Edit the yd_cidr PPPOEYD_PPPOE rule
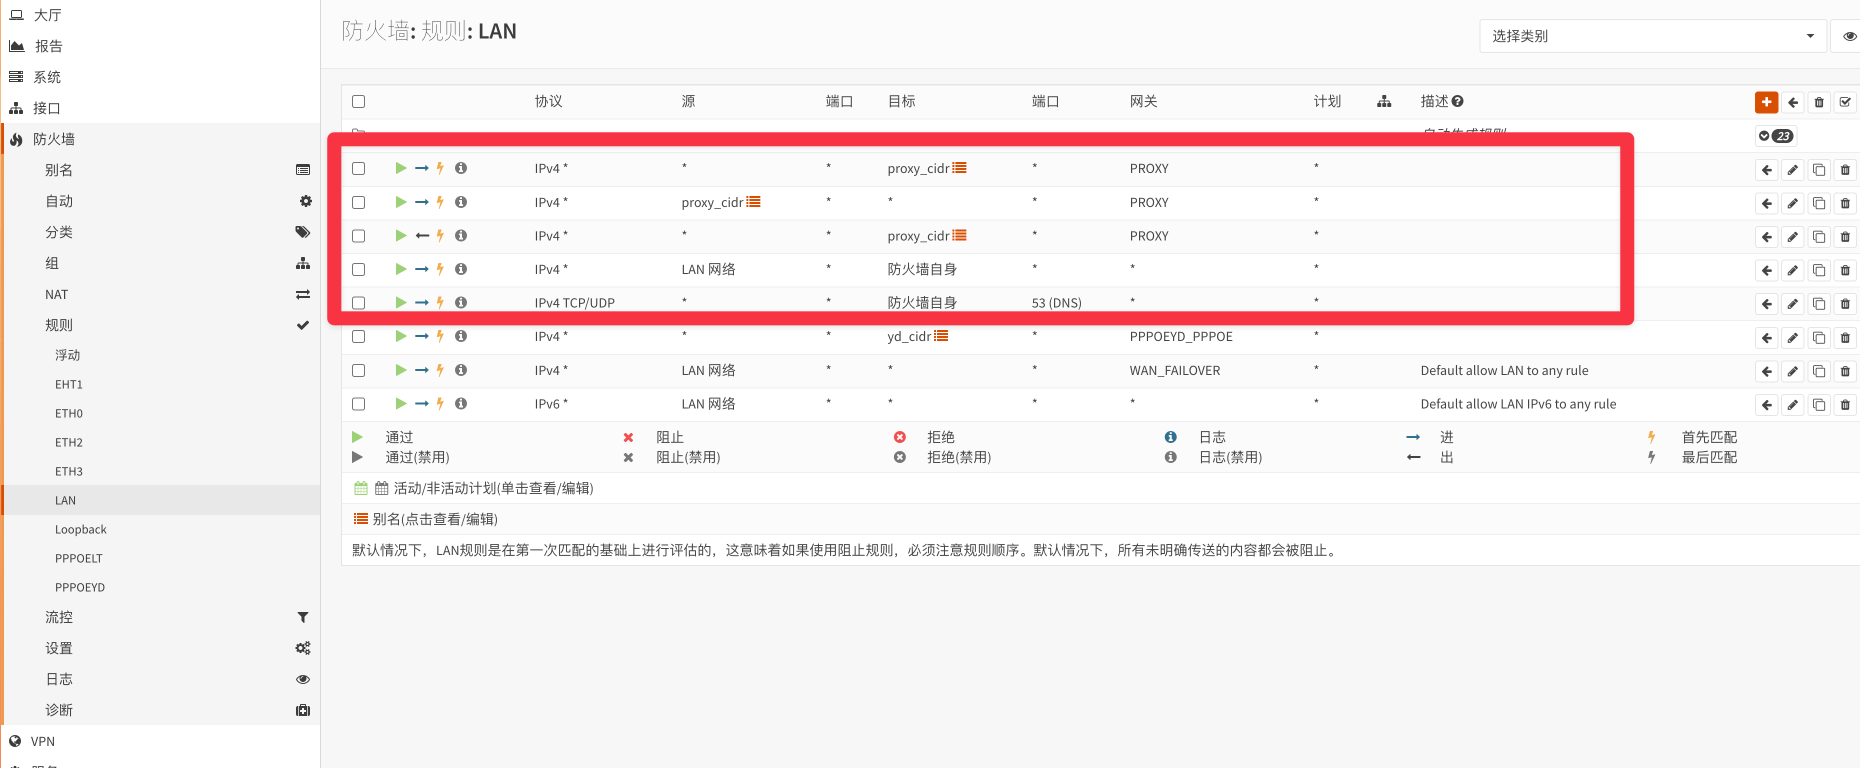This screenshot has width=1860, height=768. point(1793,338)
